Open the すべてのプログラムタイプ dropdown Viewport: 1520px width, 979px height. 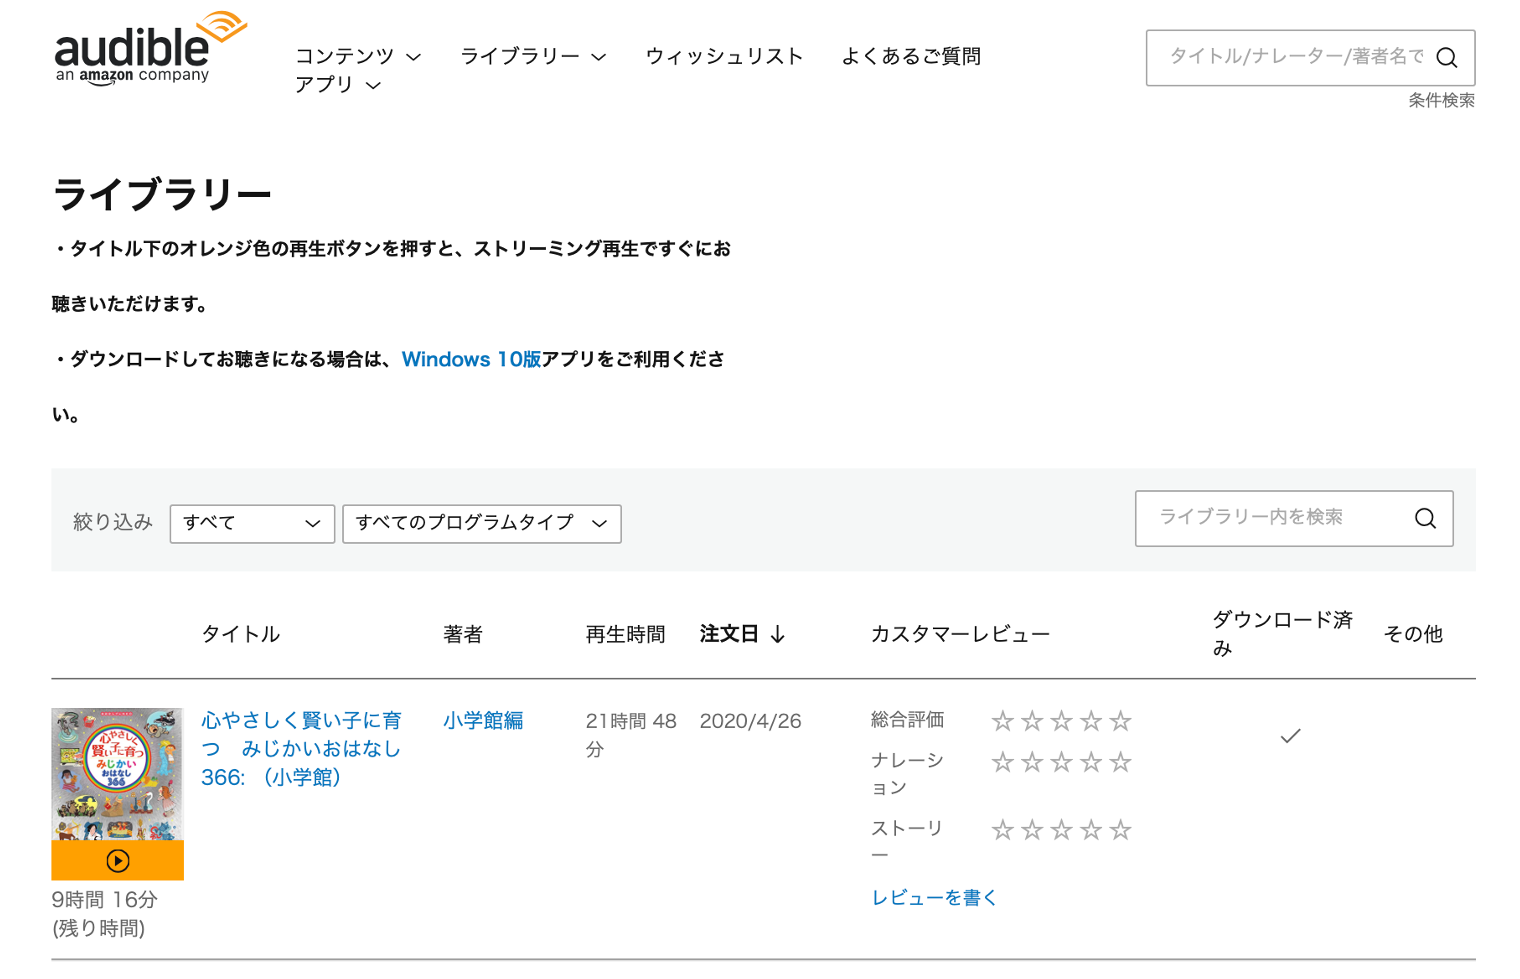pos(481,523)
